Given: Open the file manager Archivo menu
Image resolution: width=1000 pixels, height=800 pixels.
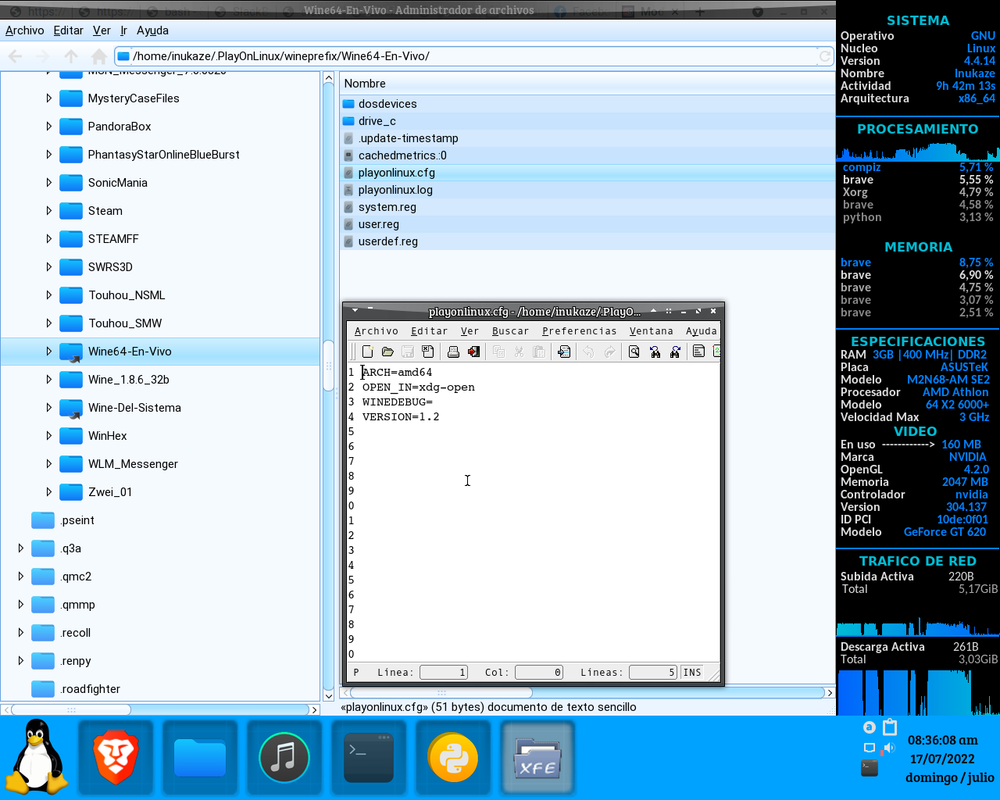Looking at the screenshot, I should 25,30.
